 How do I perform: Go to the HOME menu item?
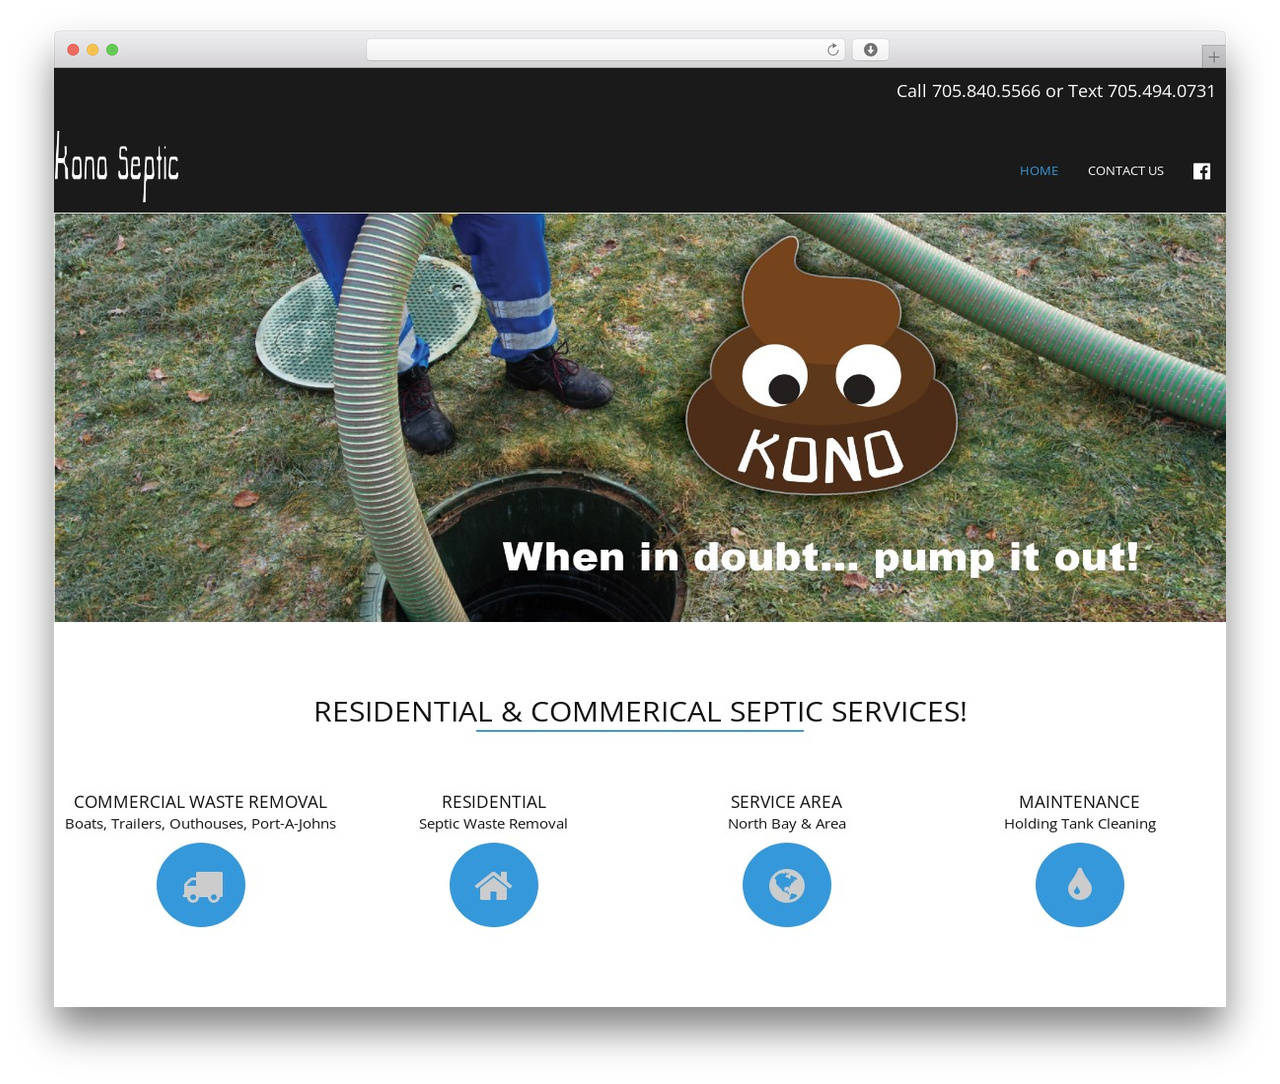pyautogui.click(x=1039, y=171)
